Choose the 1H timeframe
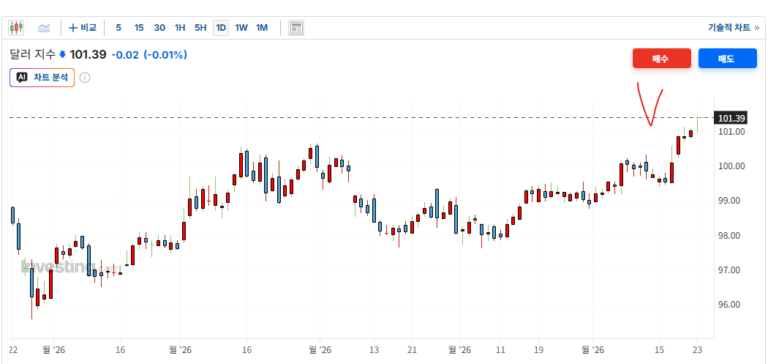768x364 pixels. point(180,28)
